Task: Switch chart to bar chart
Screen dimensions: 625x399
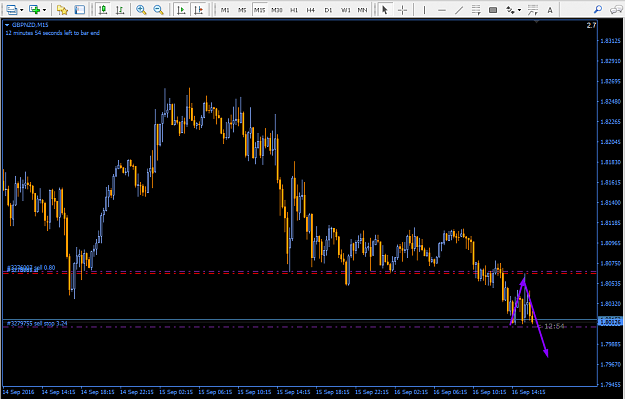Action: point(120,10)
